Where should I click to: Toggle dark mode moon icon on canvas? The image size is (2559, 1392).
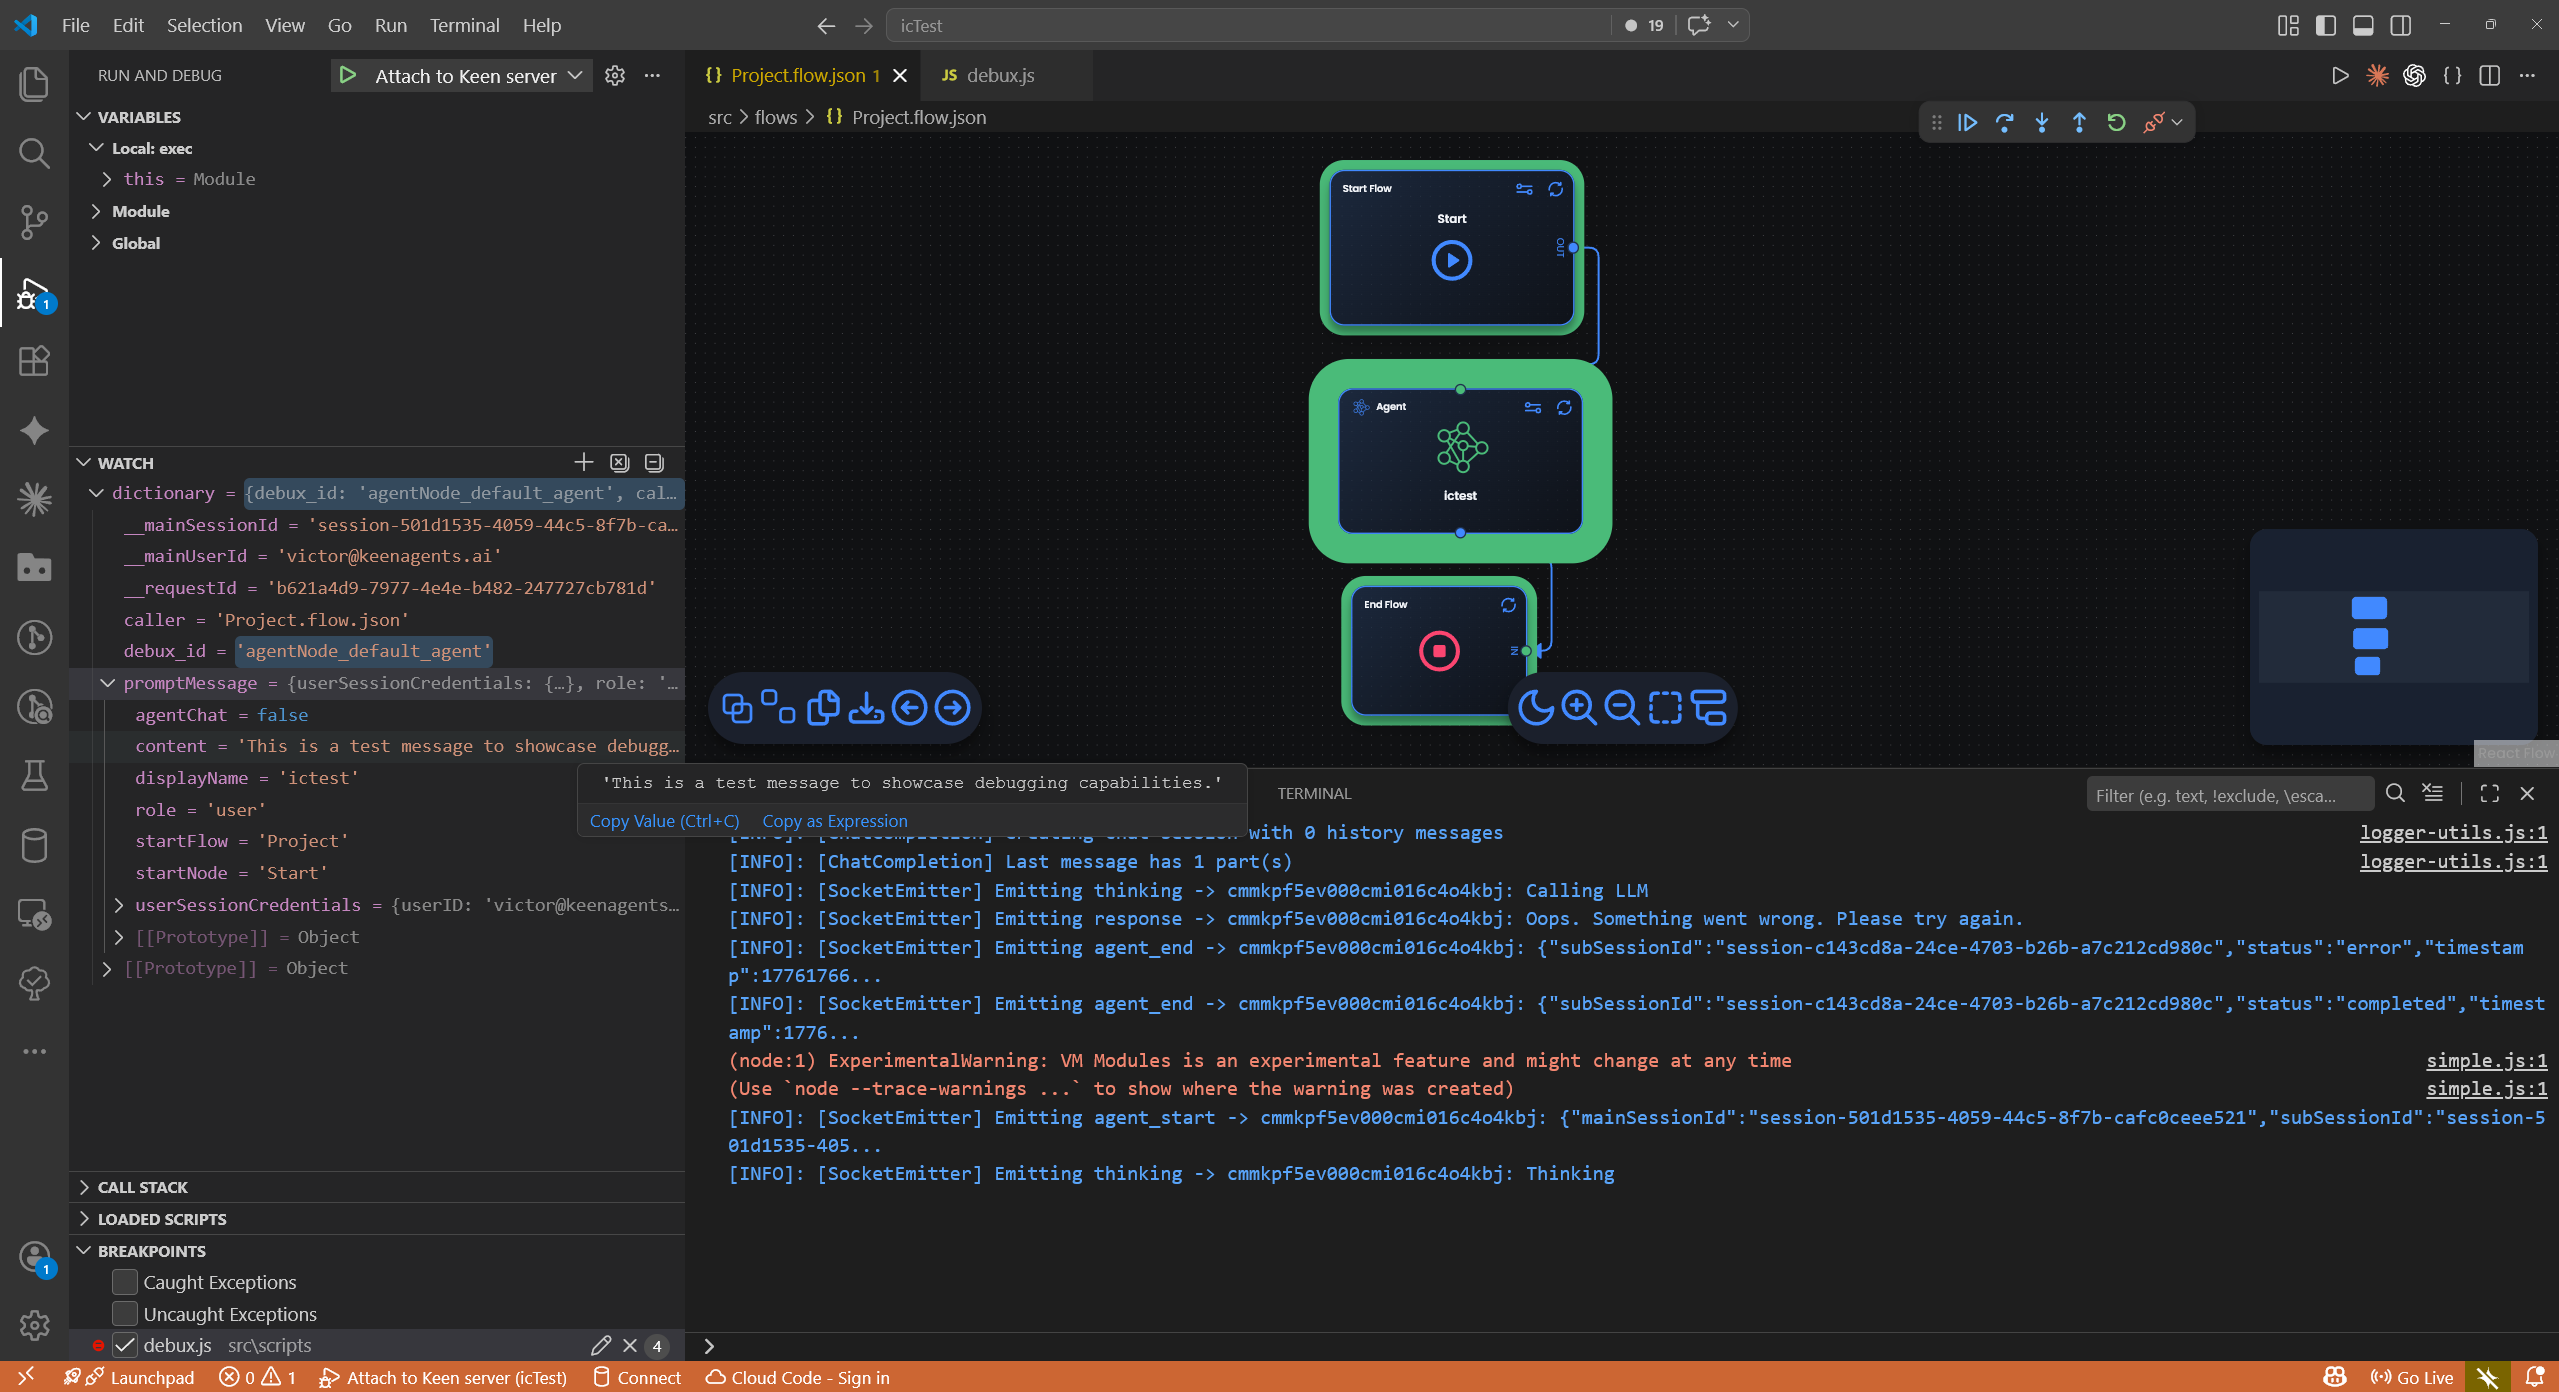(1535, 708)
